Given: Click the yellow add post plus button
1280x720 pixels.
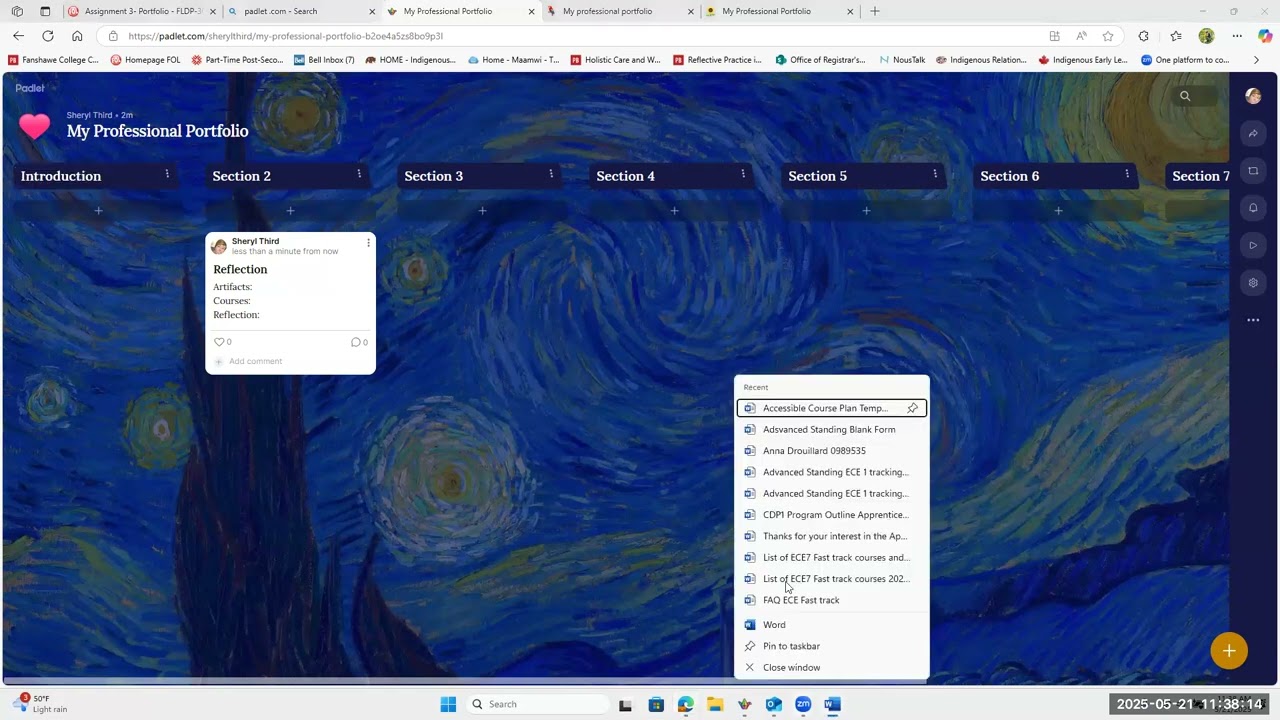Looking at the screenshot, I should point(1229,651).
